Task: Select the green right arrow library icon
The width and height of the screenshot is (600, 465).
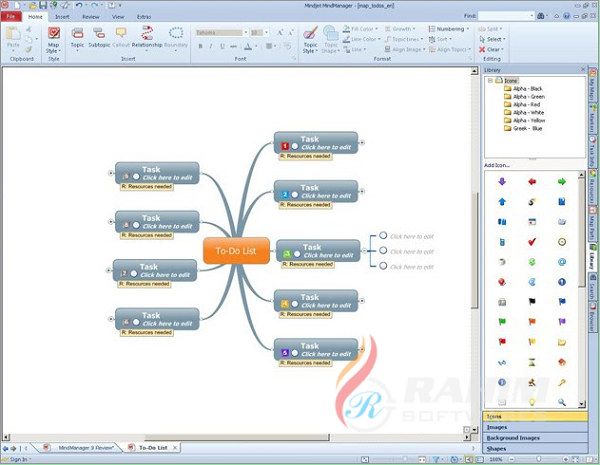Action: tap(562, 181)
